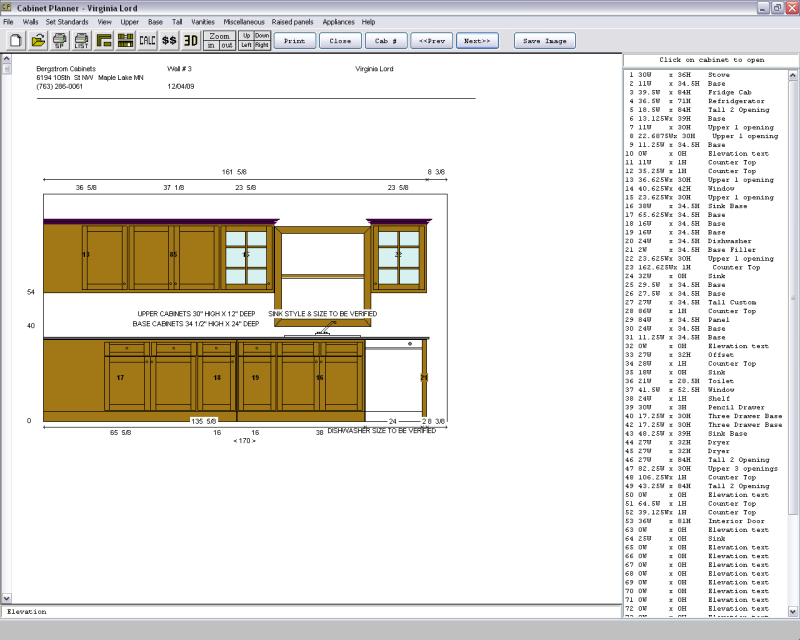Screen dimensions: 800x640
Task: Open the View menu
Action: [x=105, y=22]
